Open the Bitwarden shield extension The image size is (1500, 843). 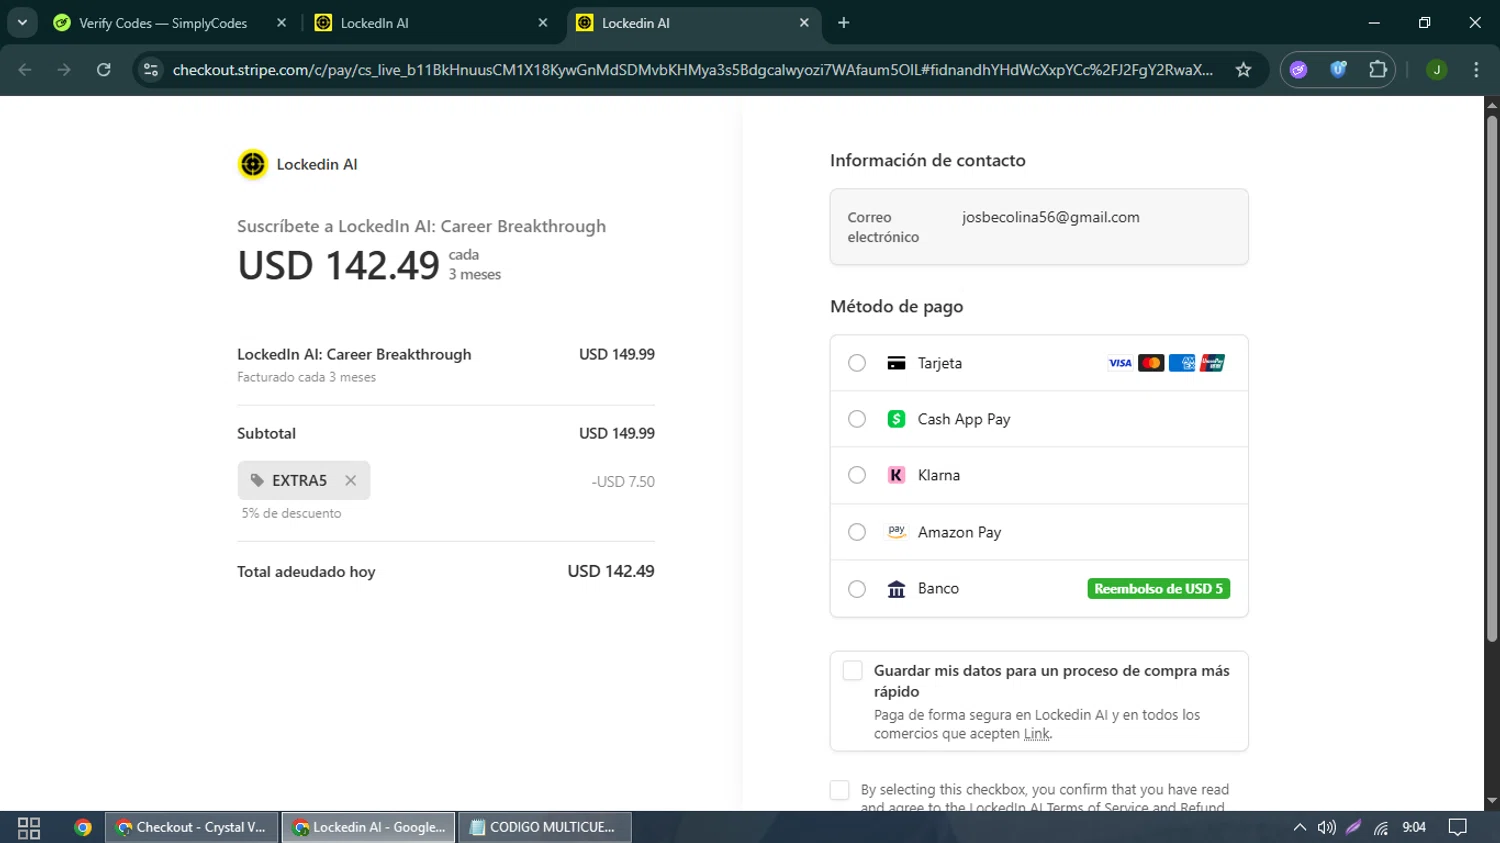pos(1338,69)
